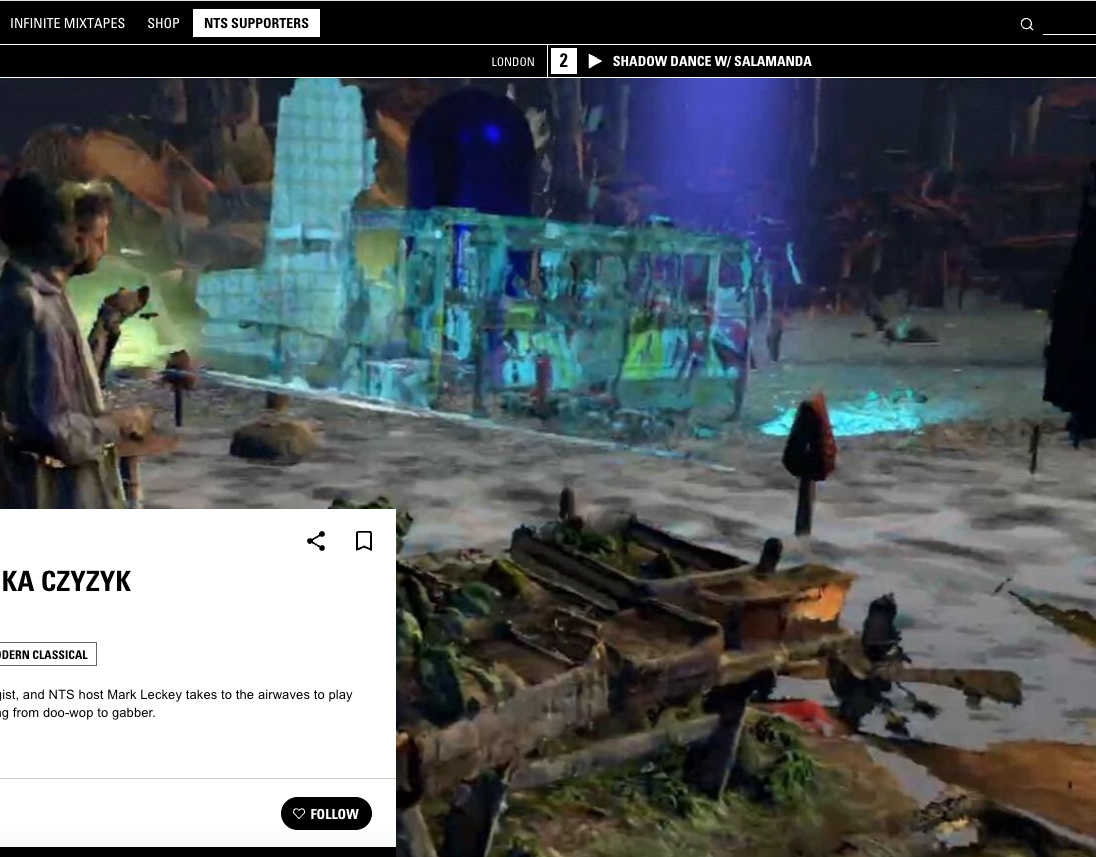Bookmark this episode
This screenshot has height=857, width=1096.
tap(363, 541)
